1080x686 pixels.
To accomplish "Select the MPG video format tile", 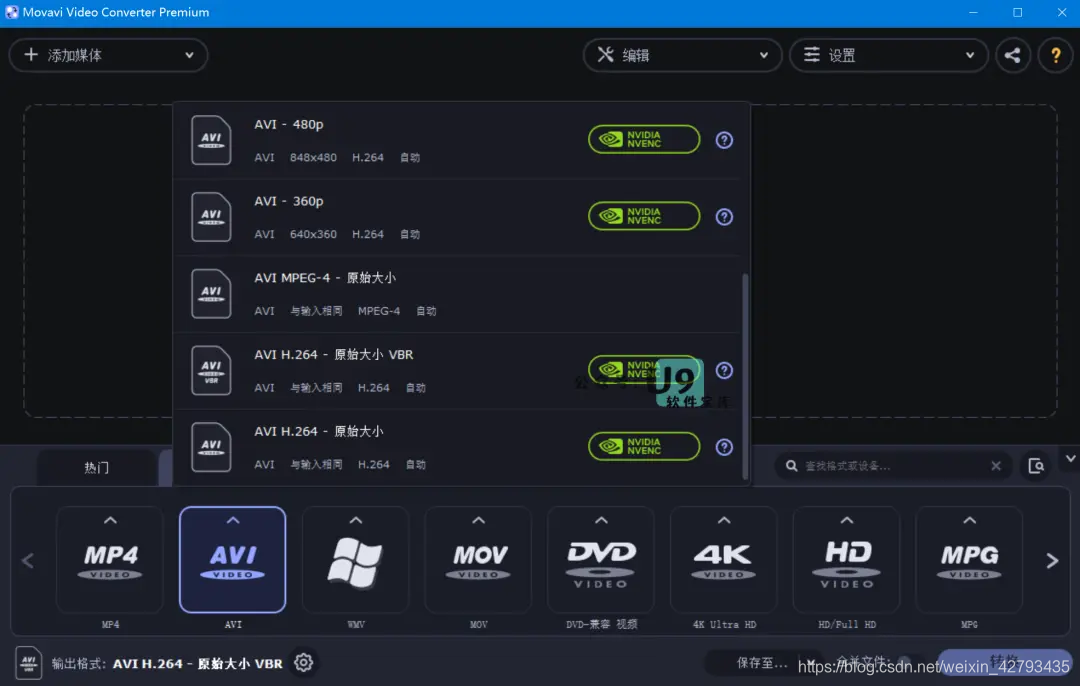I will click(969, 559).
